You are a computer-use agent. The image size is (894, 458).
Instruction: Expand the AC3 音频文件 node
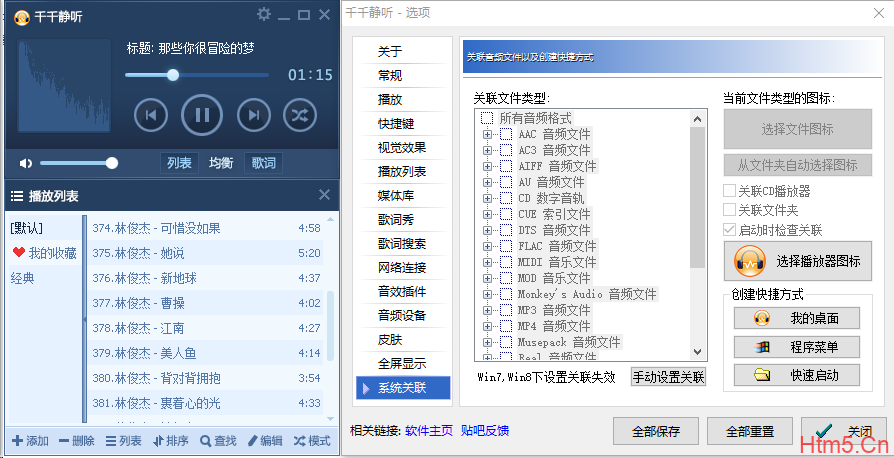click(487, 151)
